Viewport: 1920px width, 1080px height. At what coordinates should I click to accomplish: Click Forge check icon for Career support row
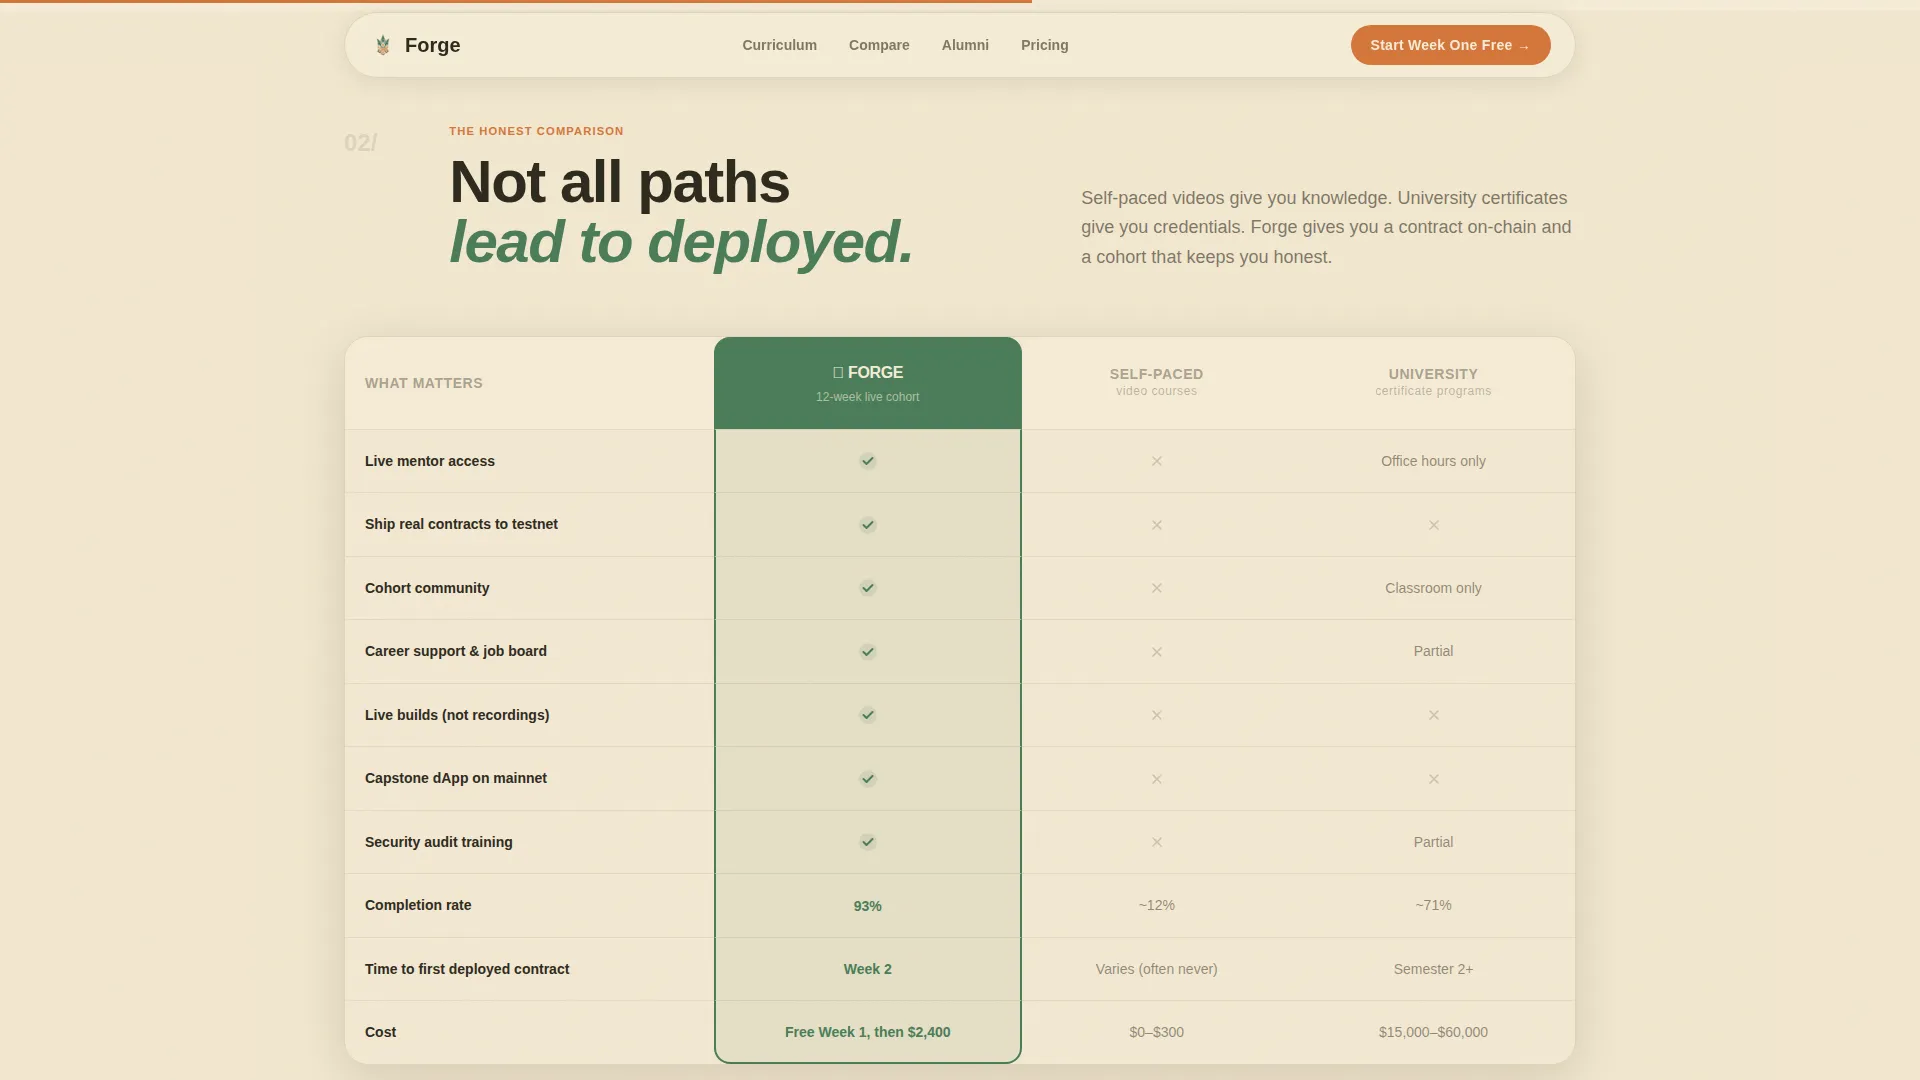point(868,652)
